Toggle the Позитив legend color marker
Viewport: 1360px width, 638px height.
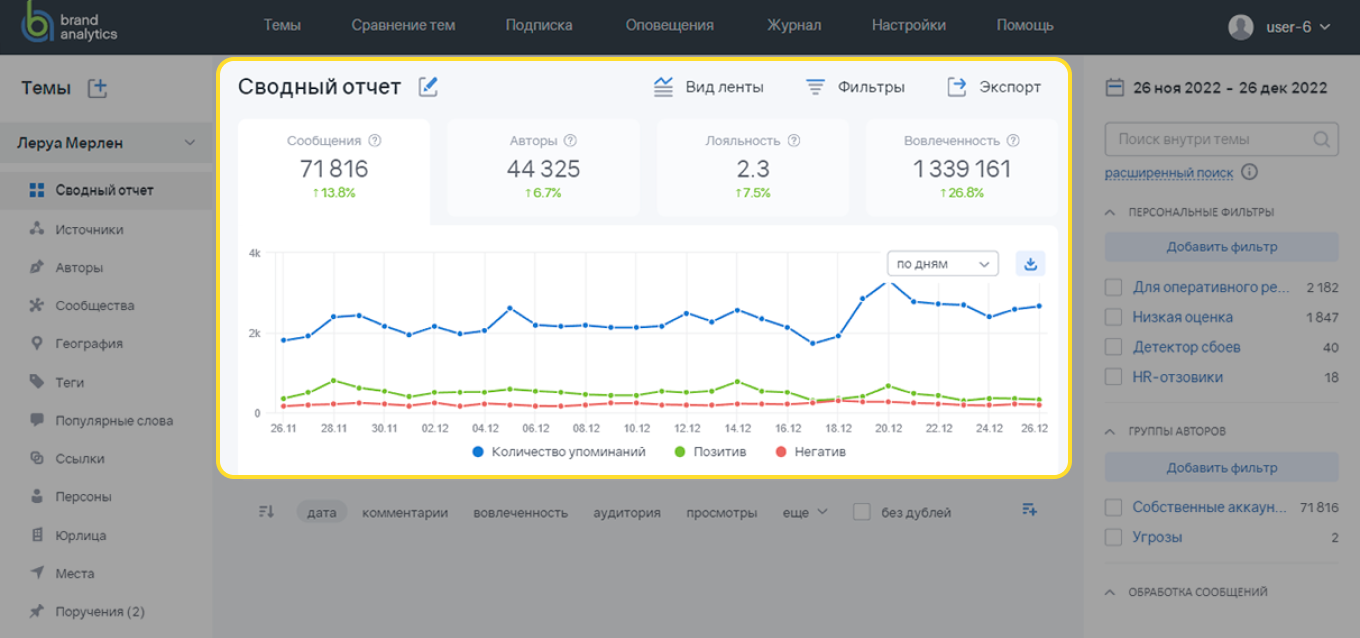(680, 452)
